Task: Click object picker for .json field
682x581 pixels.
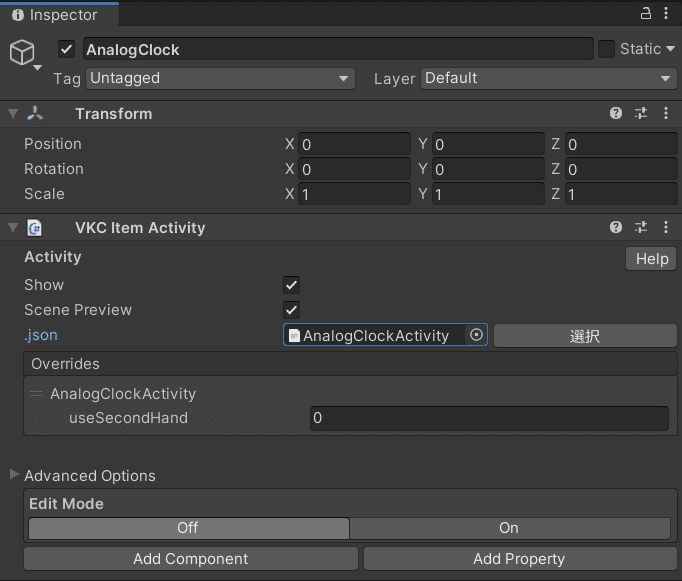Action: 477,335
